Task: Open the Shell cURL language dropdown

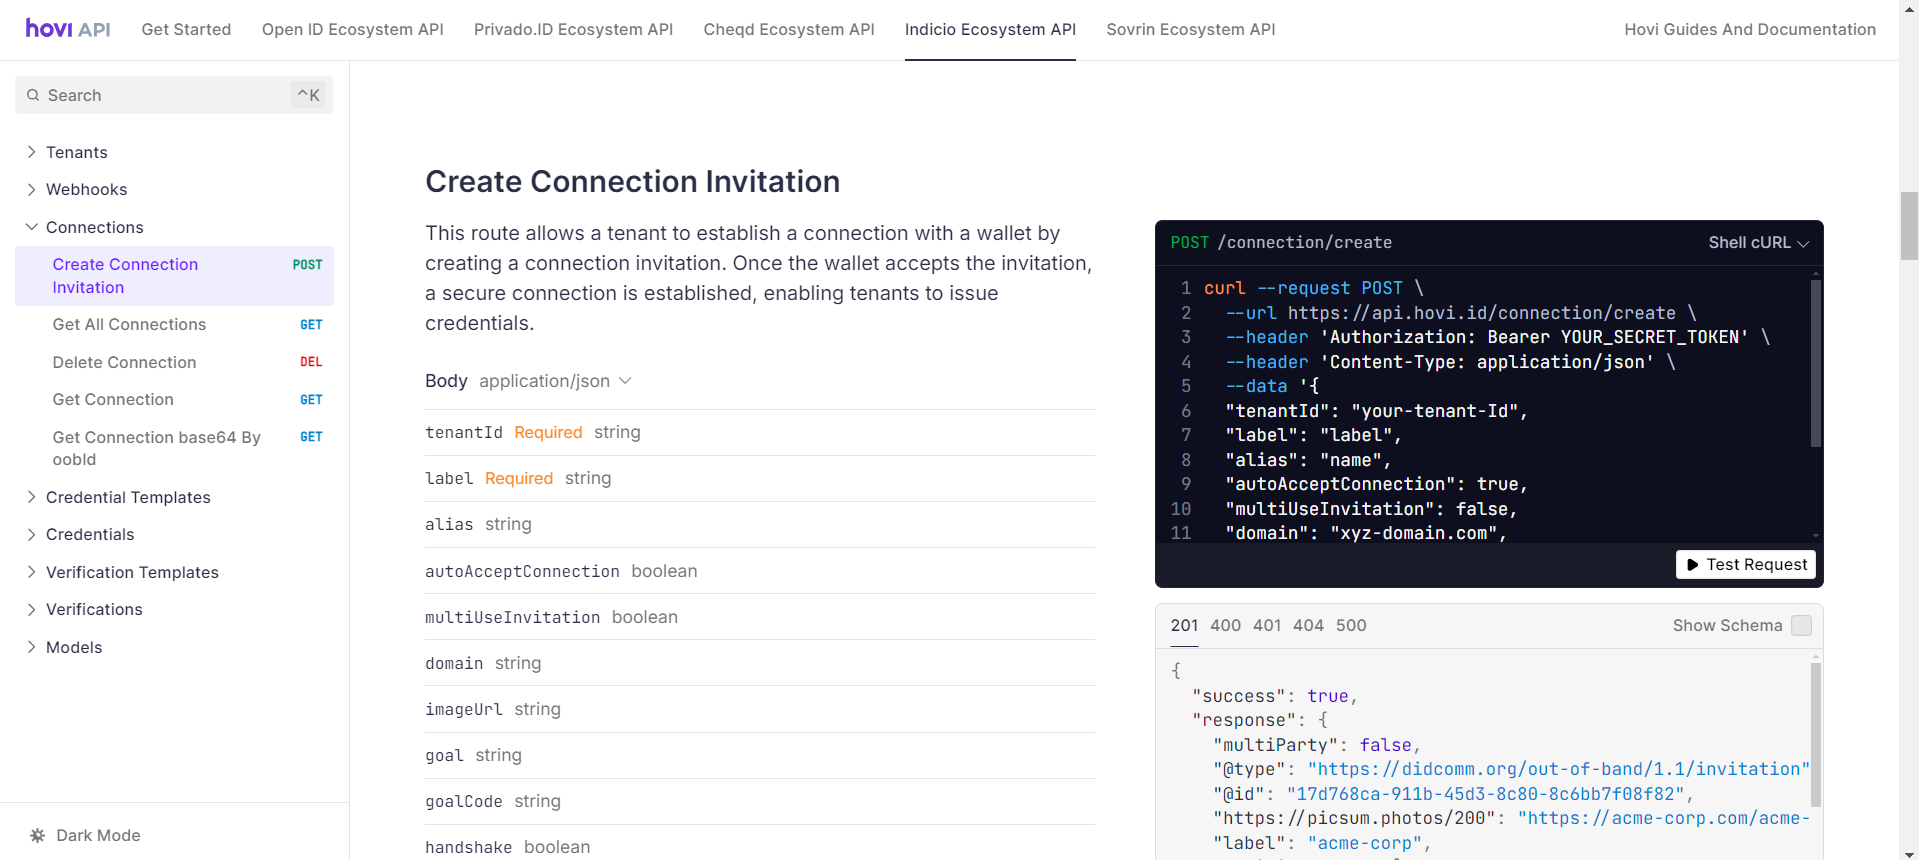Action: click(x=1758, y=243)
